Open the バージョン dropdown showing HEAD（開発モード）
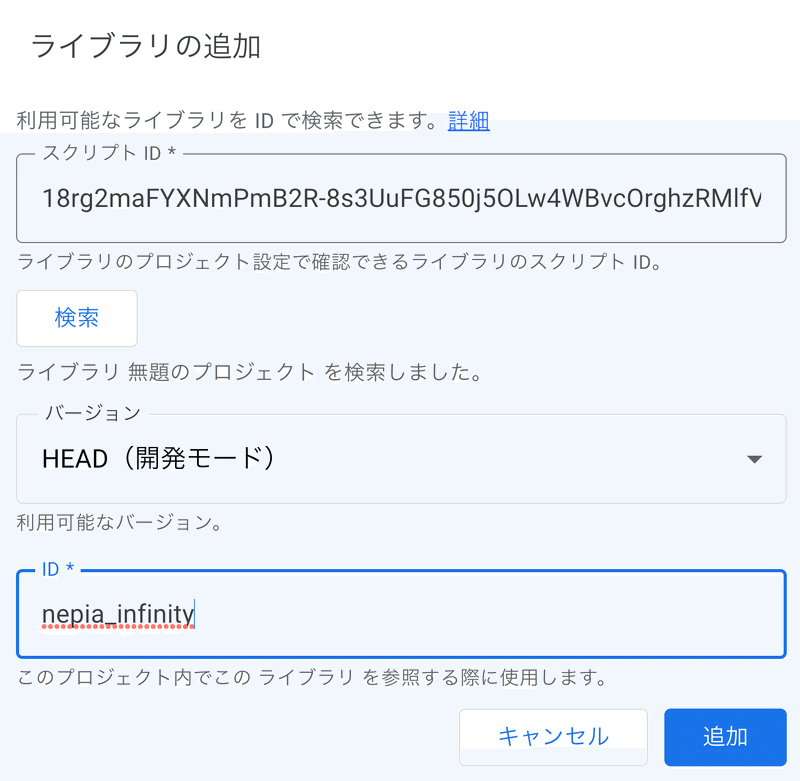The width and height of the screenshot is (800, 781). [x=401, y=459]
